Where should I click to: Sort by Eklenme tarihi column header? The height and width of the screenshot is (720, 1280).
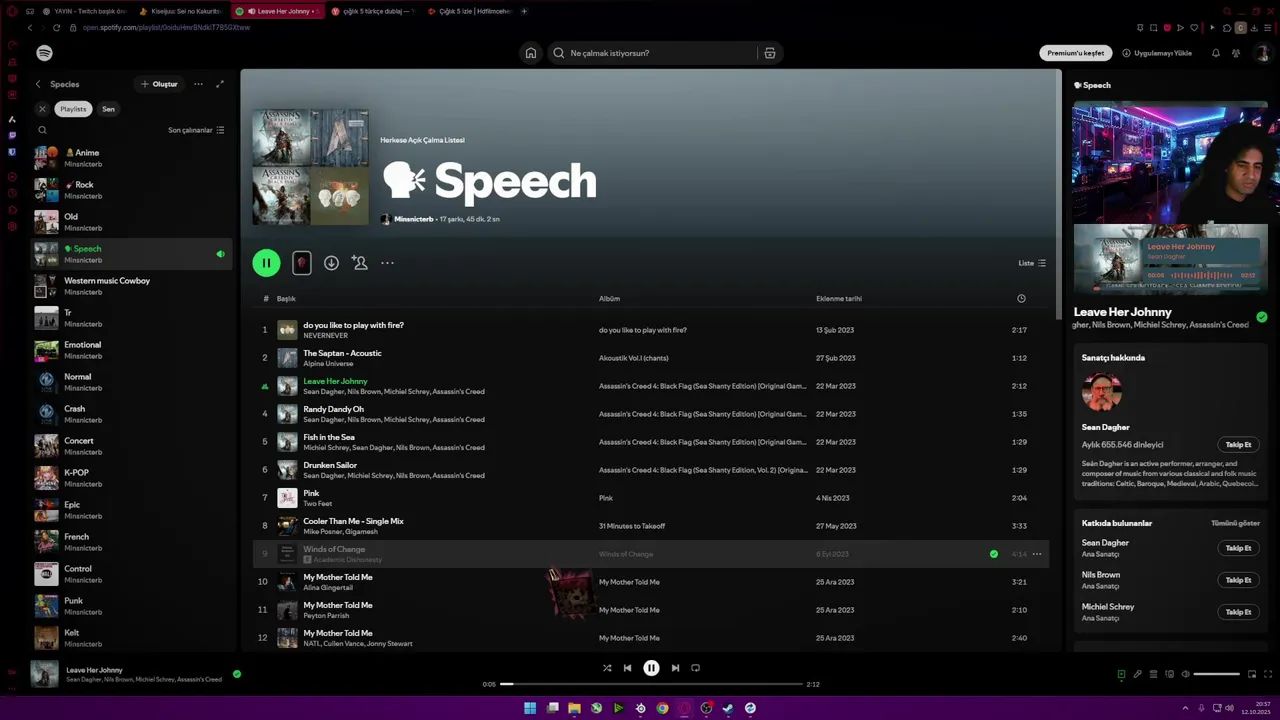point(838,299)
